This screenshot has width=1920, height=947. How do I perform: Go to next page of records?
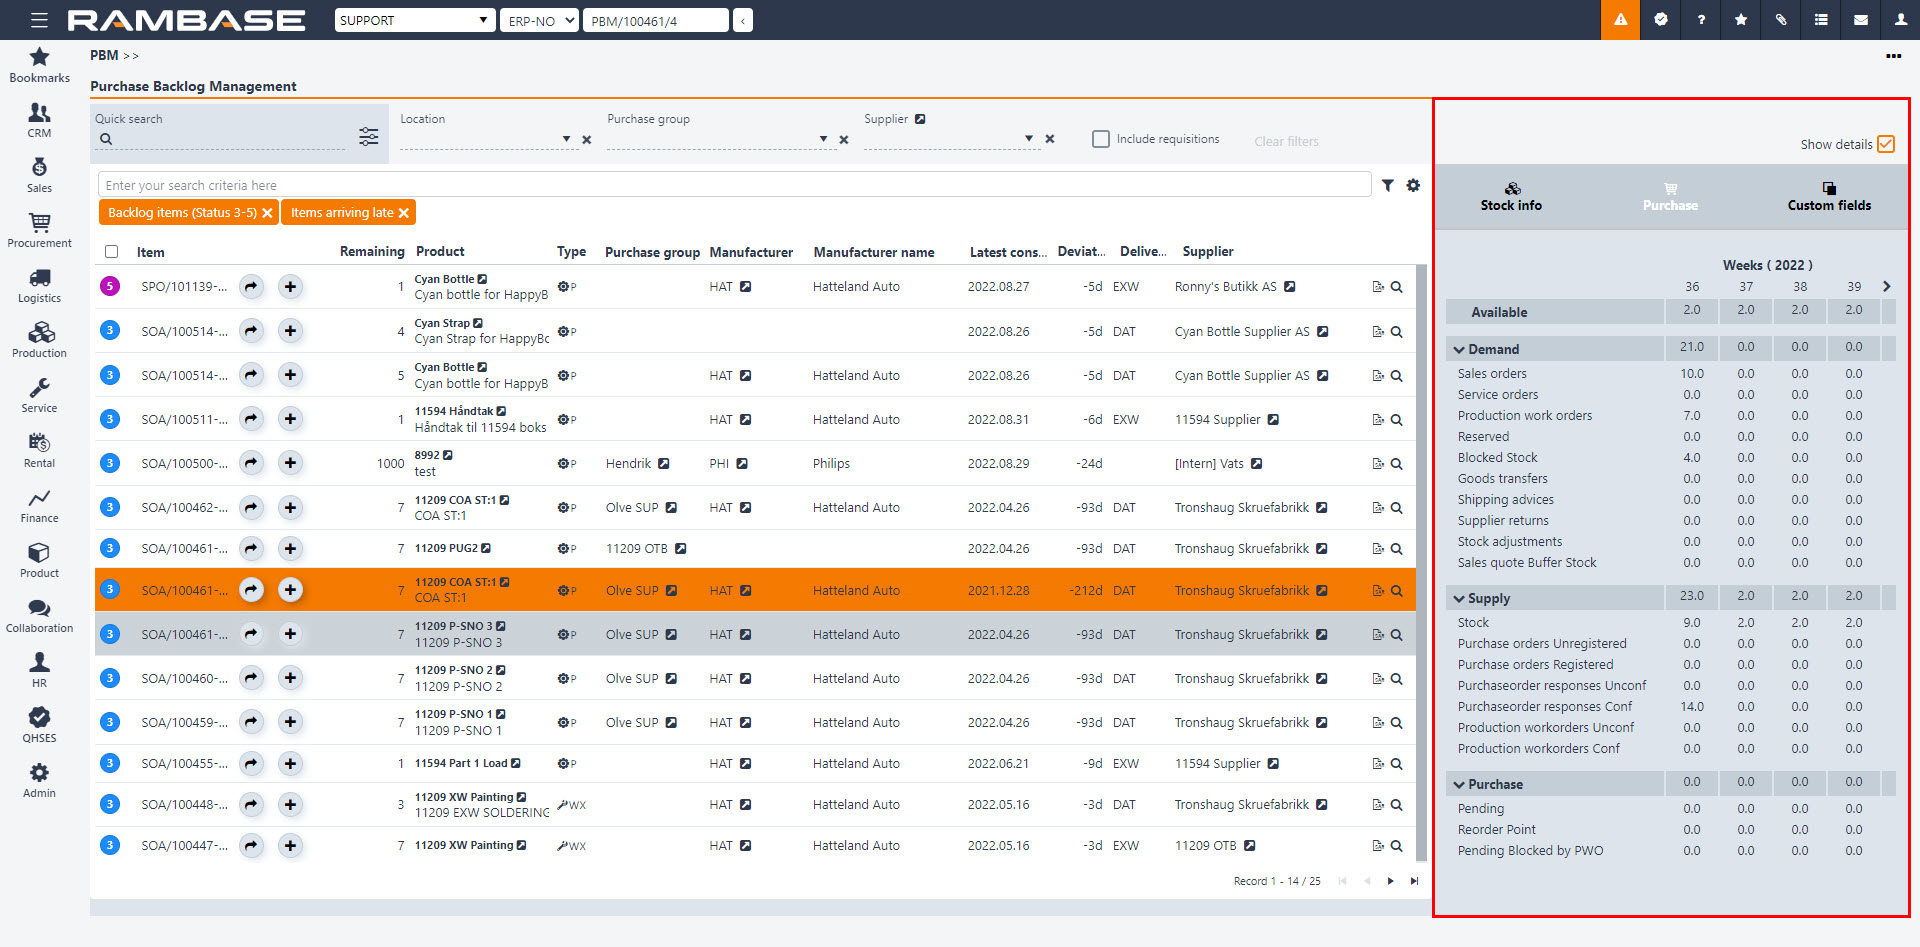(x=1390, y=881)
